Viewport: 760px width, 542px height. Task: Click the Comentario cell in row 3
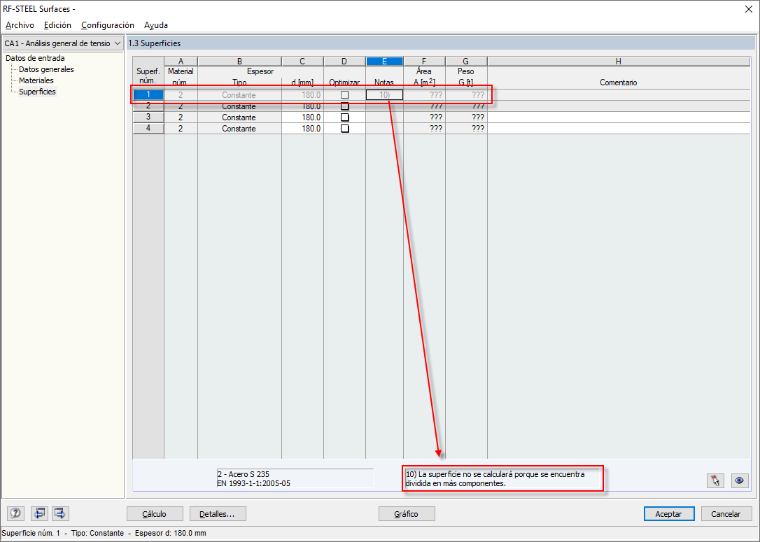pos(618,117)
